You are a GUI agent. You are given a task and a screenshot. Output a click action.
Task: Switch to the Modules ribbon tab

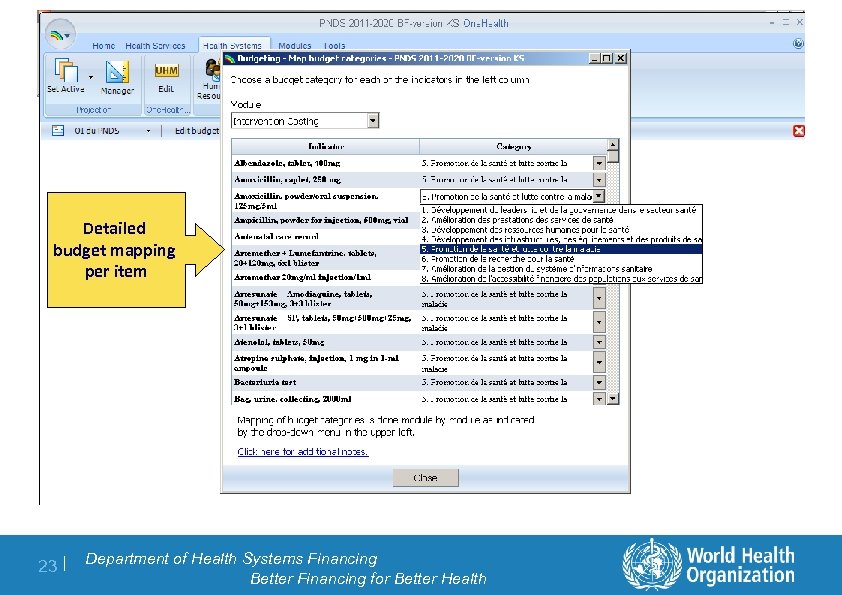coord(294,45)
